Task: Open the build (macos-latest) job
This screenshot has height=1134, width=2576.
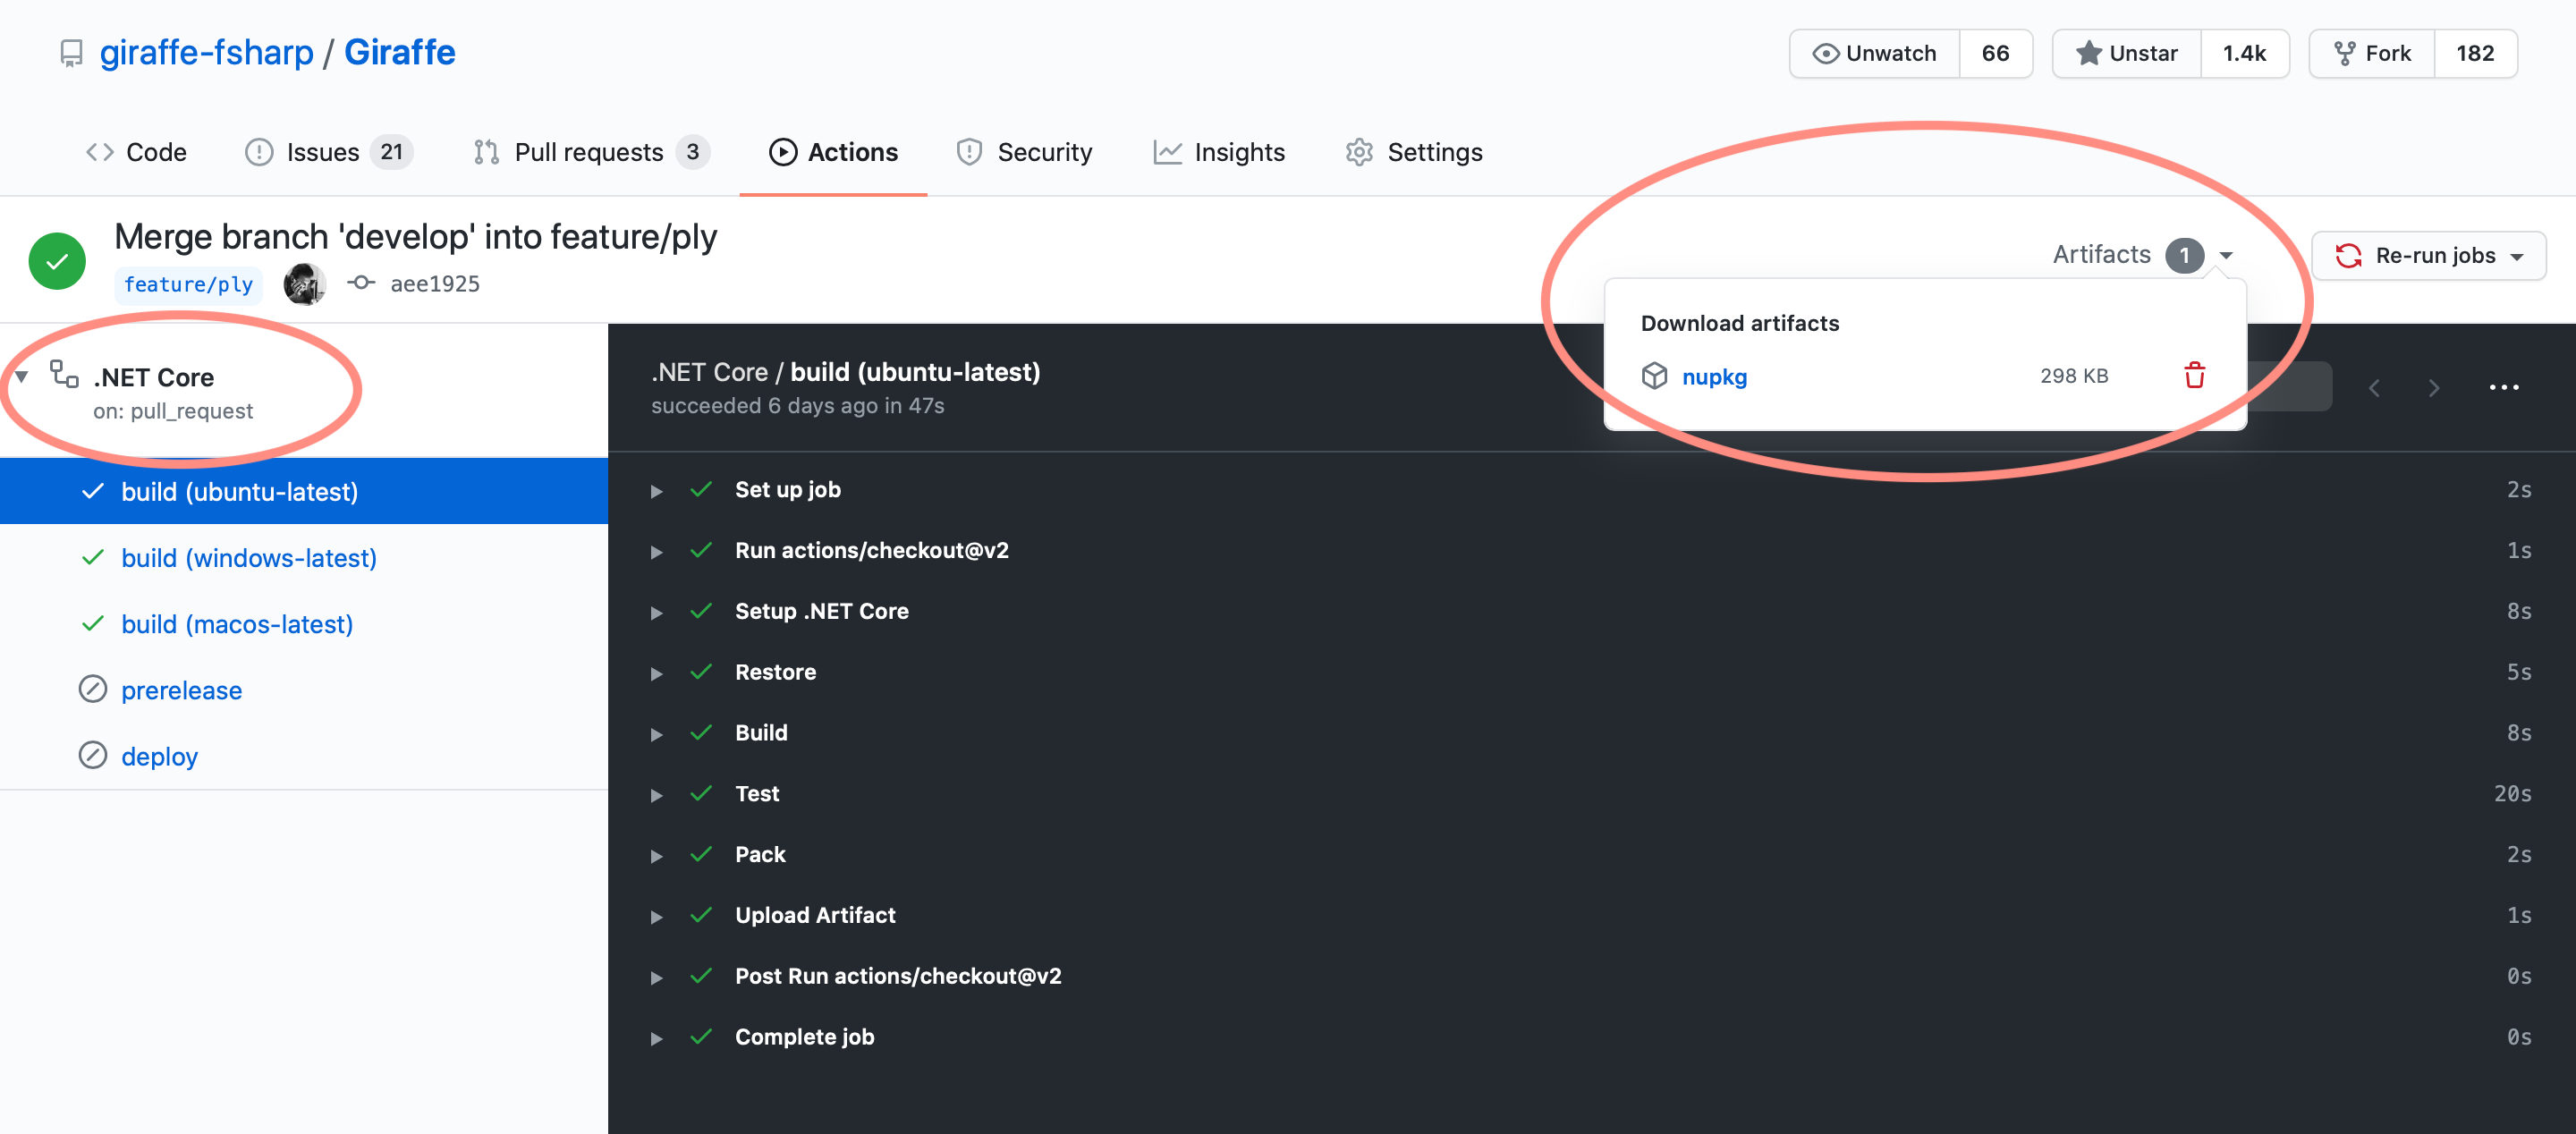Action: (x=237, y=623)
